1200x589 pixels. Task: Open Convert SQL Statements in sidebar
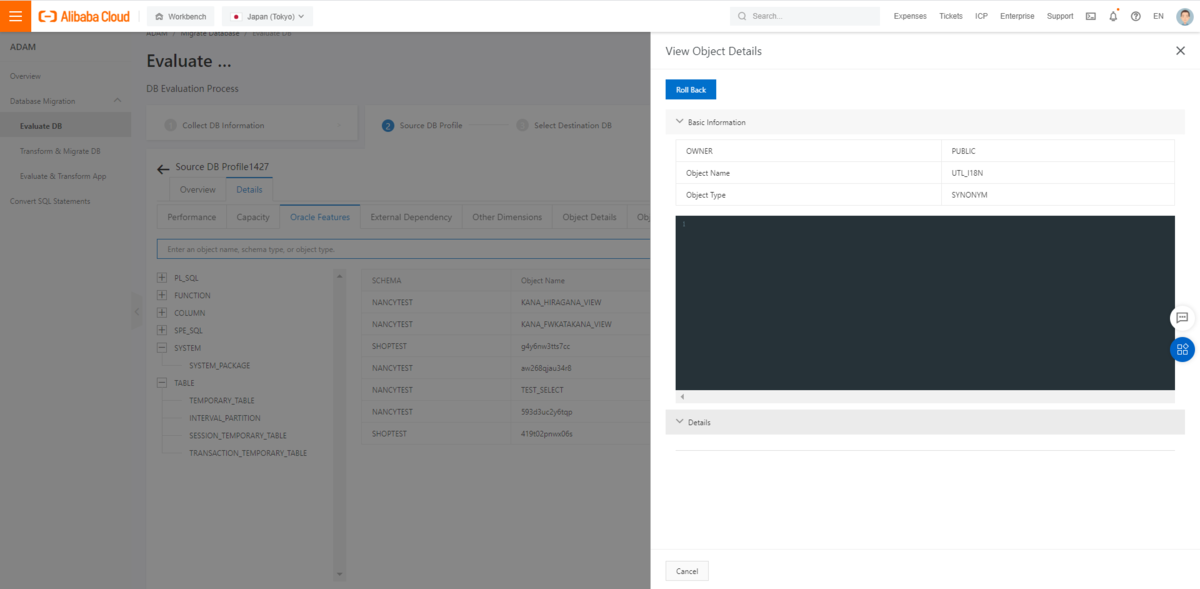(x=50, y=201)
